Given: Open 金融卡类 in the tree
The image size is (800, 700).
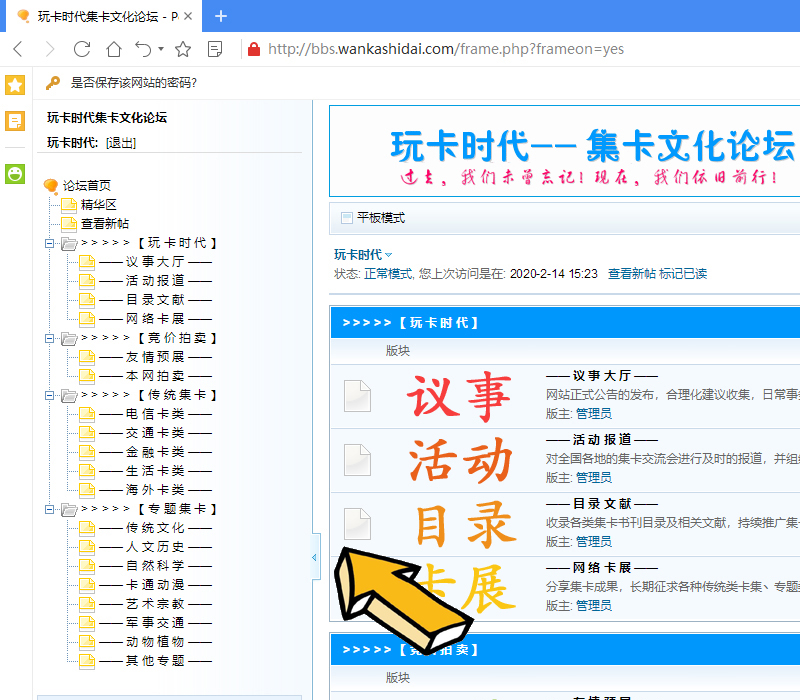Looking at the screenshot, I should pyautogui.click(x=155, y=452).
